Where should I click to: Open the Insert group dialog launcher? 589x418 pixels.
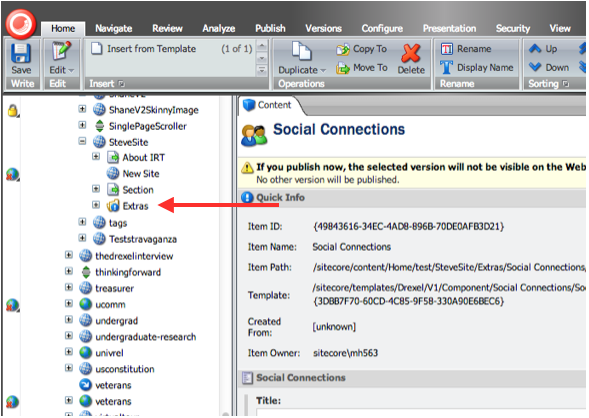[x=121, y=84]
